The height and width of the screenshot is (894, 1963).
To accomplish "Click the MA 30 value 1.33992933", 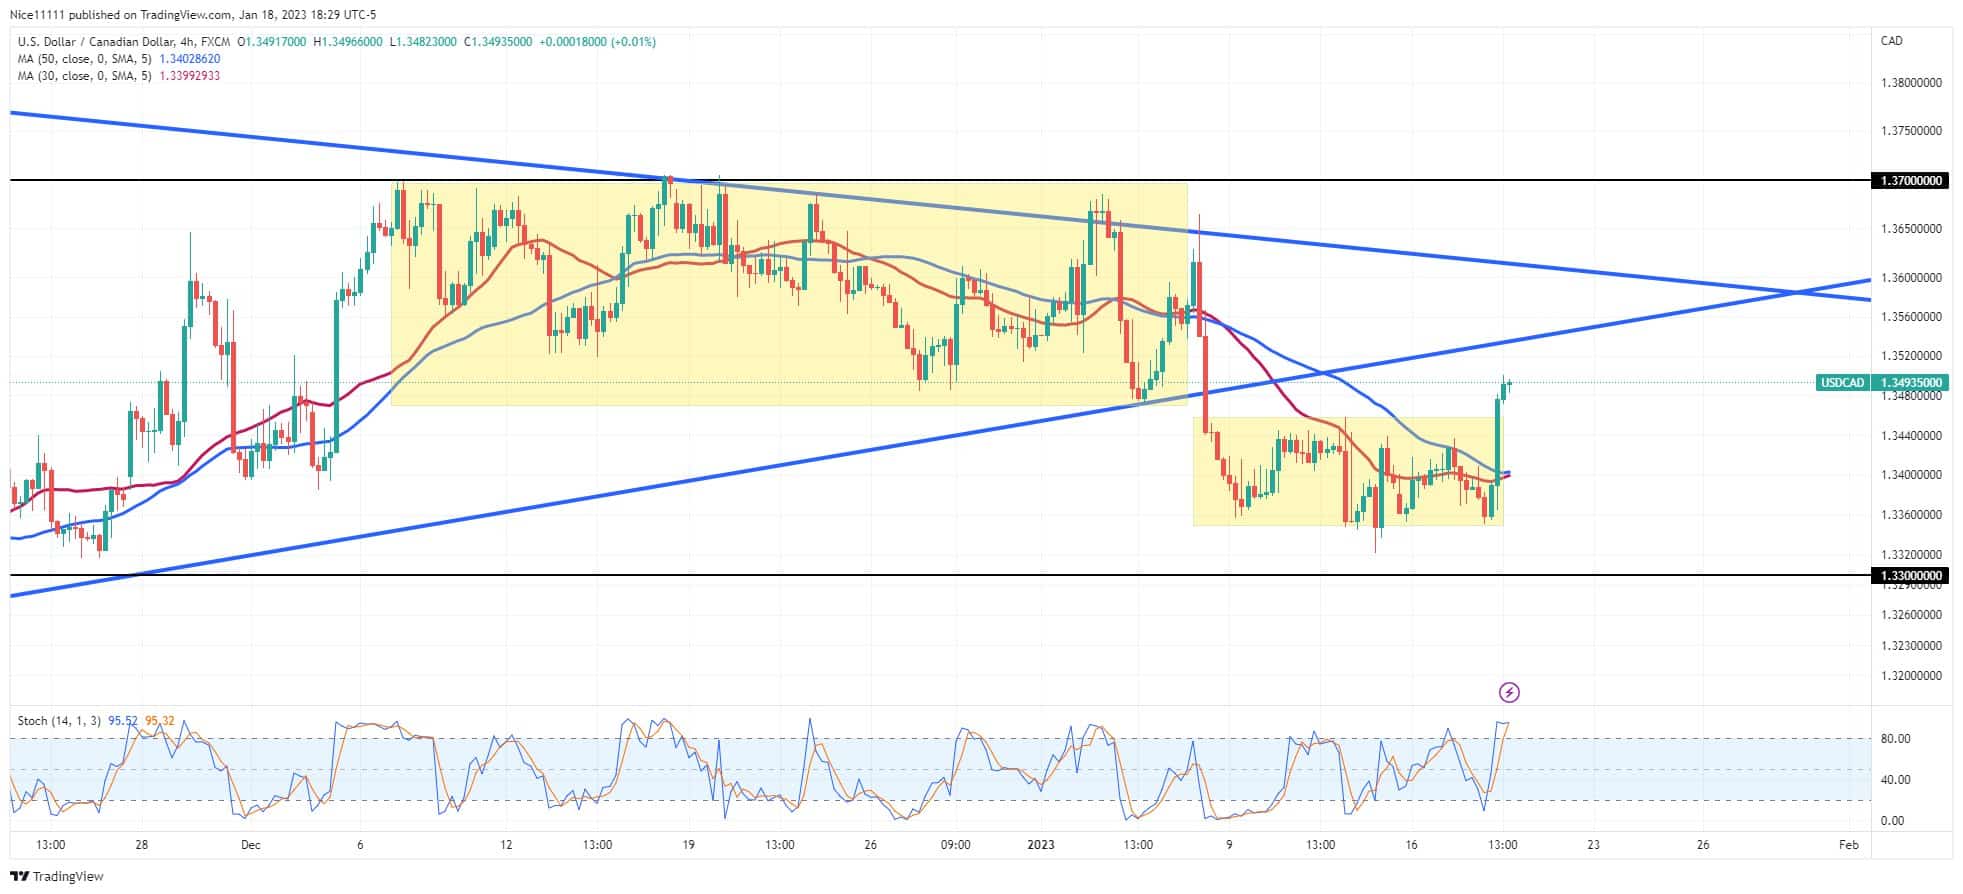I will click(x=190, y=76).
